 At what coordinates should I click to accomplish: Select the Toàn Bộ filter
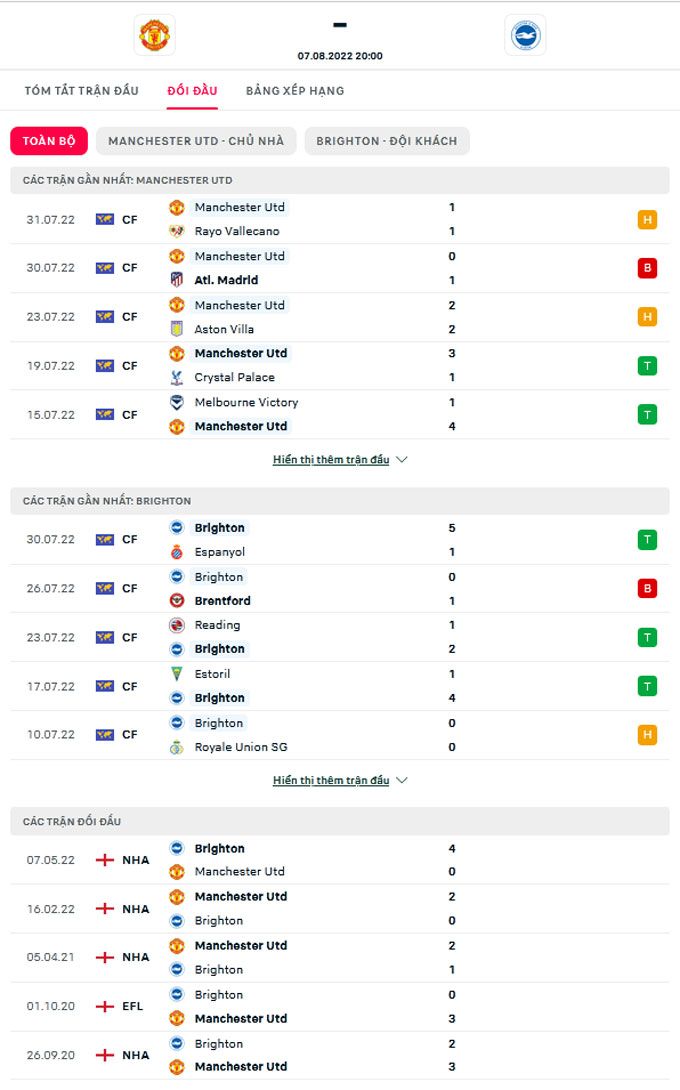[49, 141]
